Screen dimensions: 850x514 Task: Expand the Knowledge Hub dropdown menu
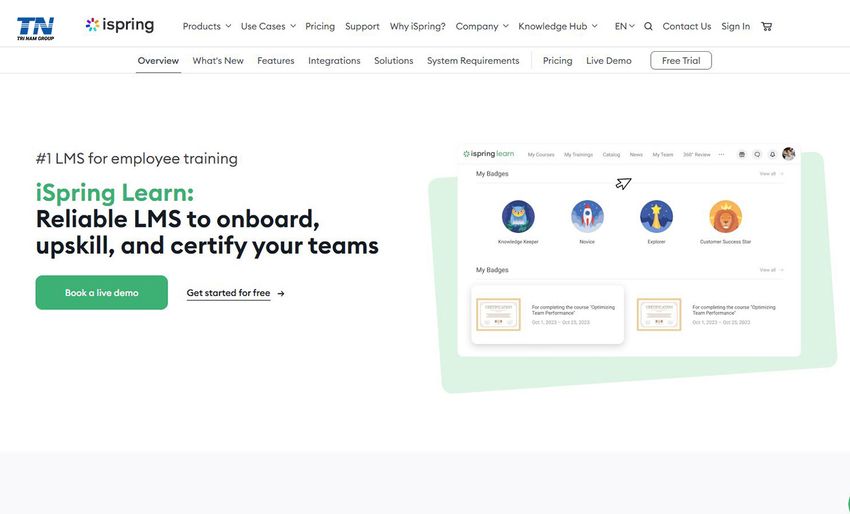[x=558, y=26]
